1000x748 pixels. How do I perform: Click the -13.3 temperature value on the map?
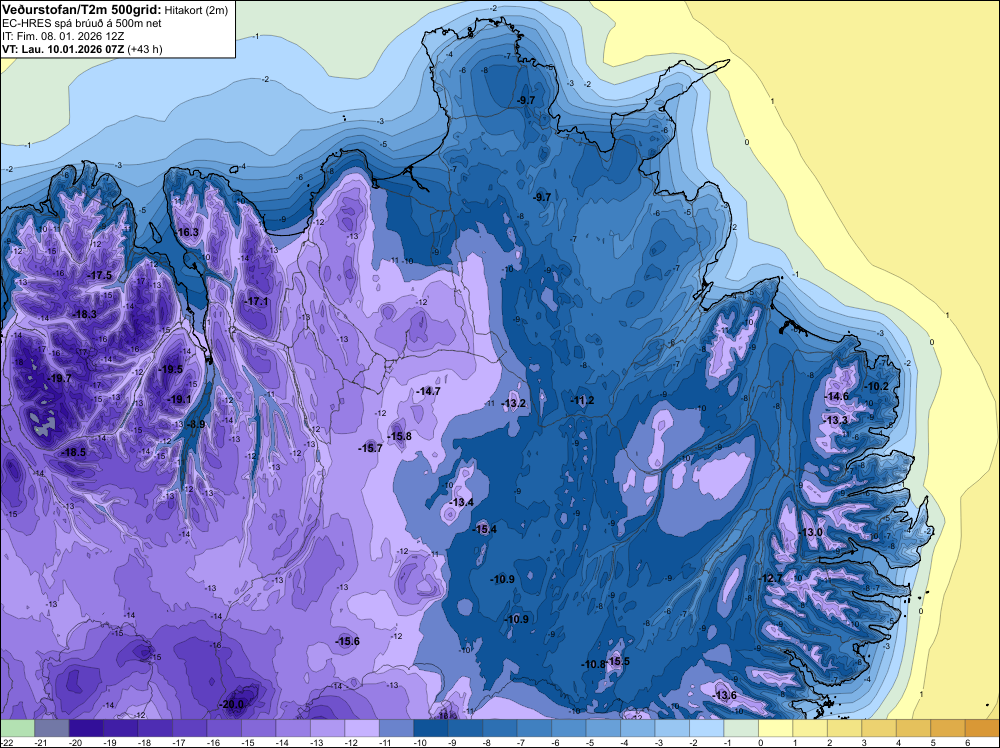tap(836, 420)
